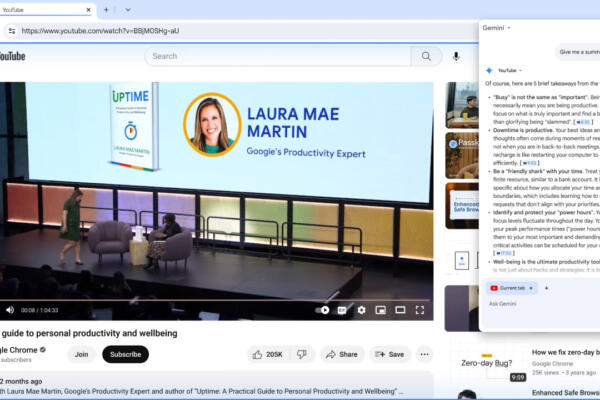Screen dimensions: 600x400
Task: Toggle the autoplay switch in player
Action: coord(322,310)
